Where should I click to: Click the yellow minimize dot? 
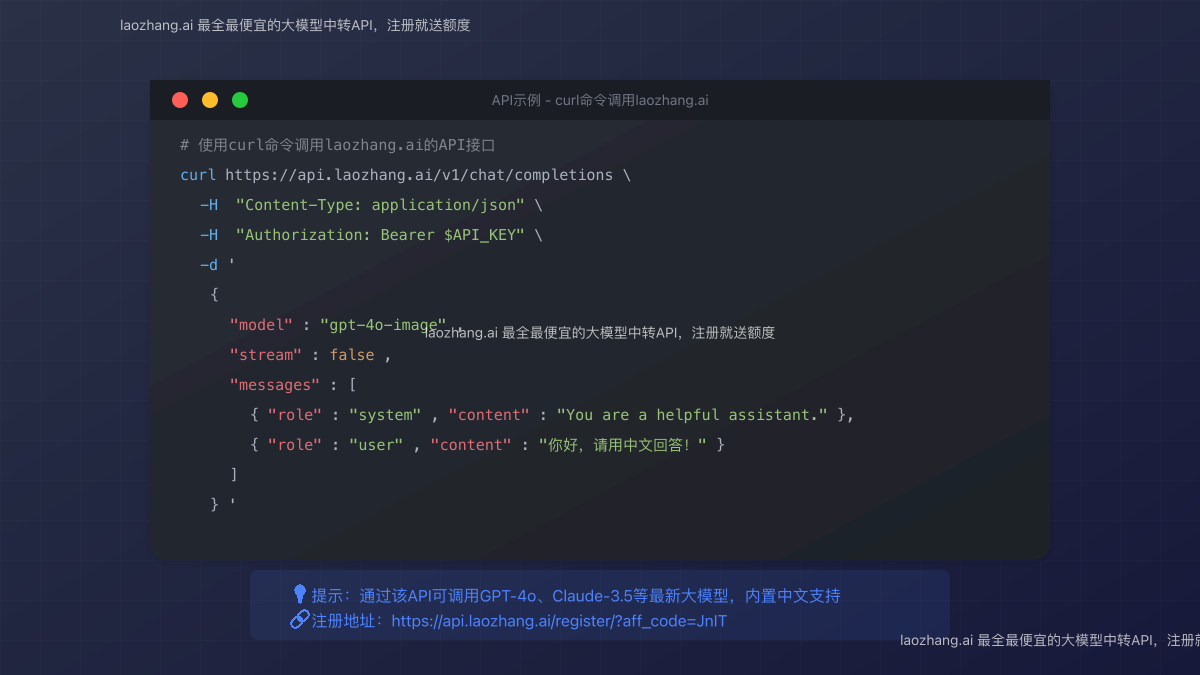[x=210, y=100]
